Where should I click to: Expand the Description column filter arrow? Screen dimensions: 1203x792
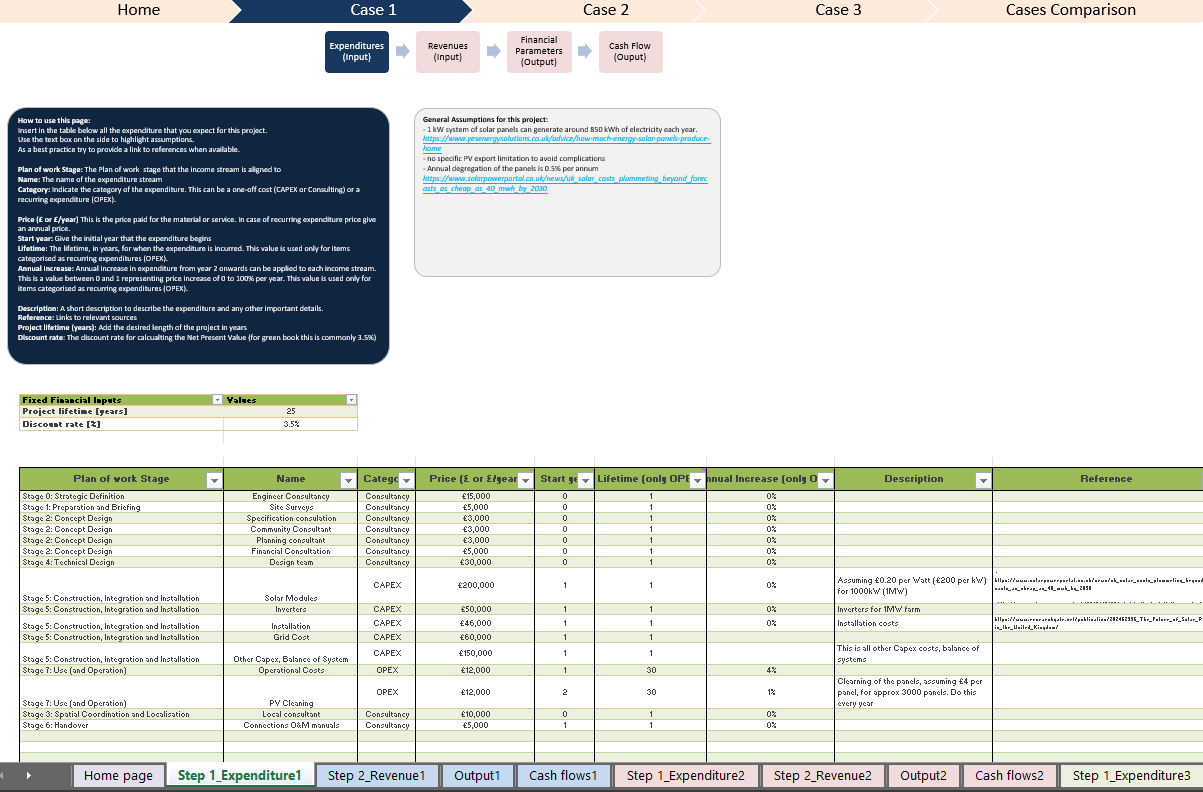tap(983, 480)
